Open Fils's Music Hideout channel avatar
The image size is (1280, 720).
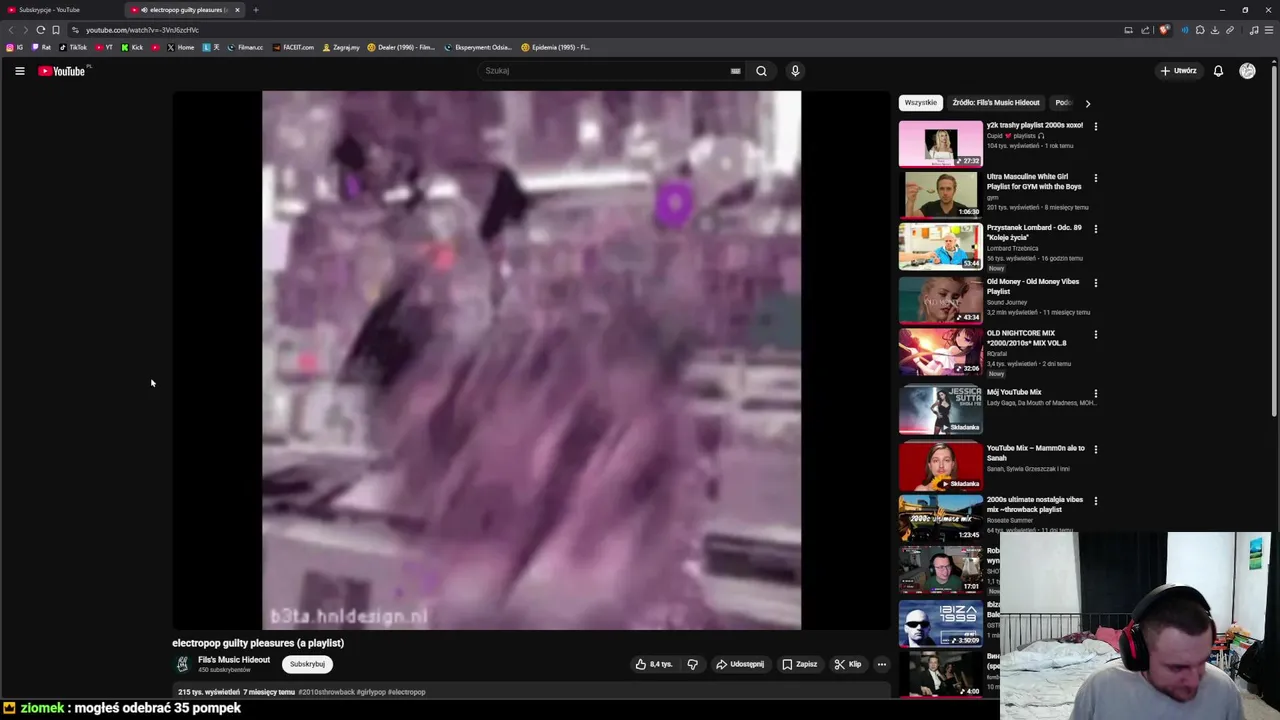[183, 664]
